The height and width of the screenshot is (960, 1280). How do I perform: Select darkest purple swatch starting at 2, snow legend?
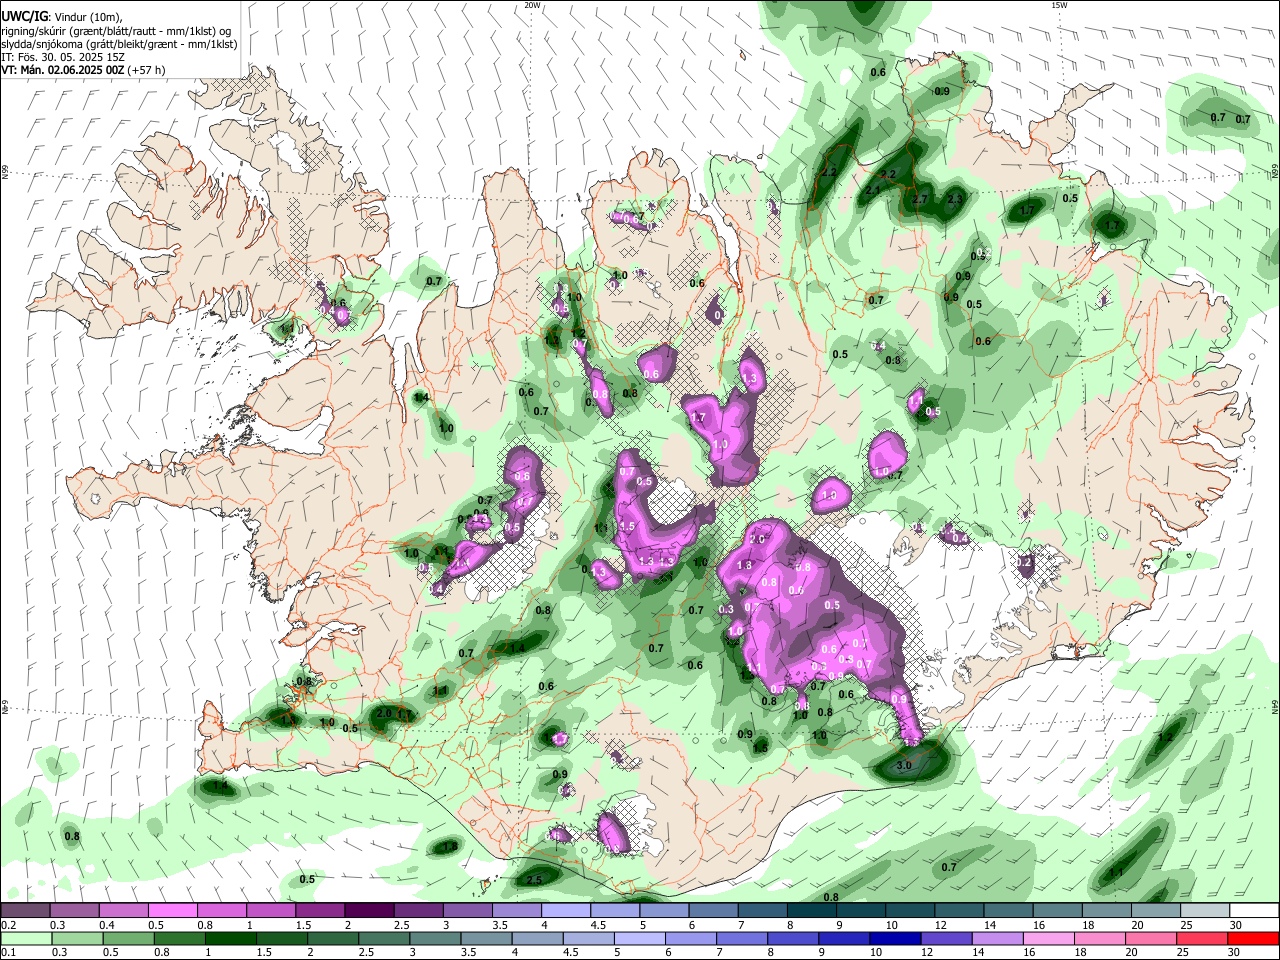(x=369, y=911)
